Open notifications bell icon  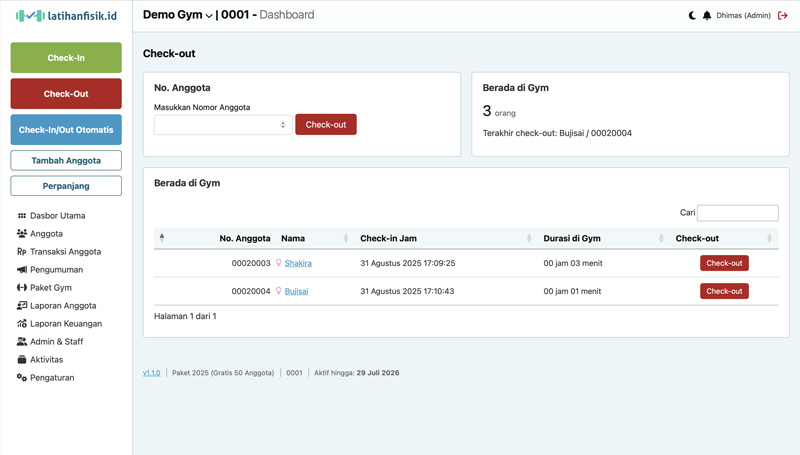click(x=707, y=16)
